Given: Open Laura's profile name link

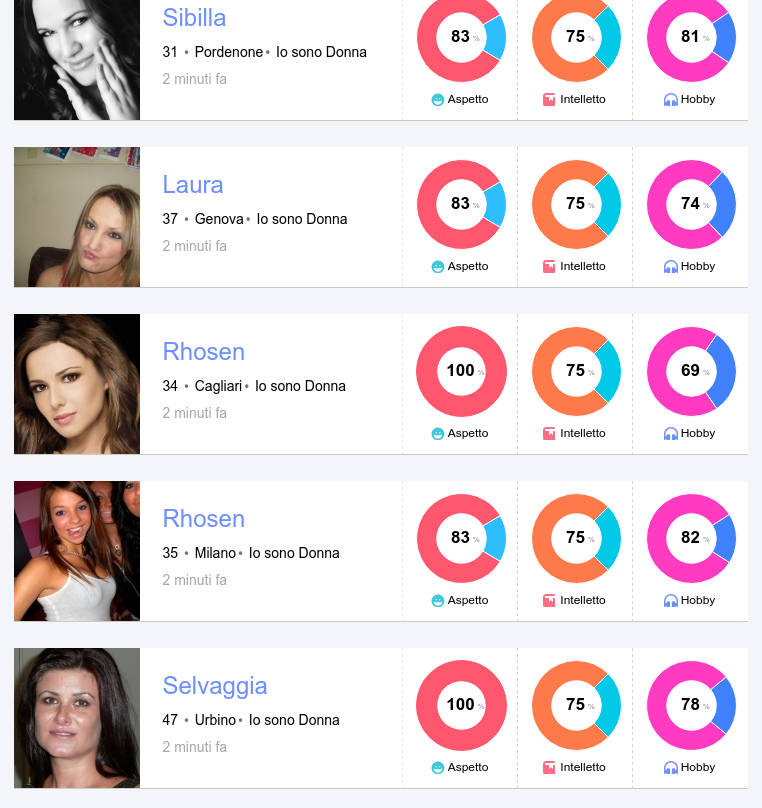Looking at the screenshot, I should click(x=193, y=184).
